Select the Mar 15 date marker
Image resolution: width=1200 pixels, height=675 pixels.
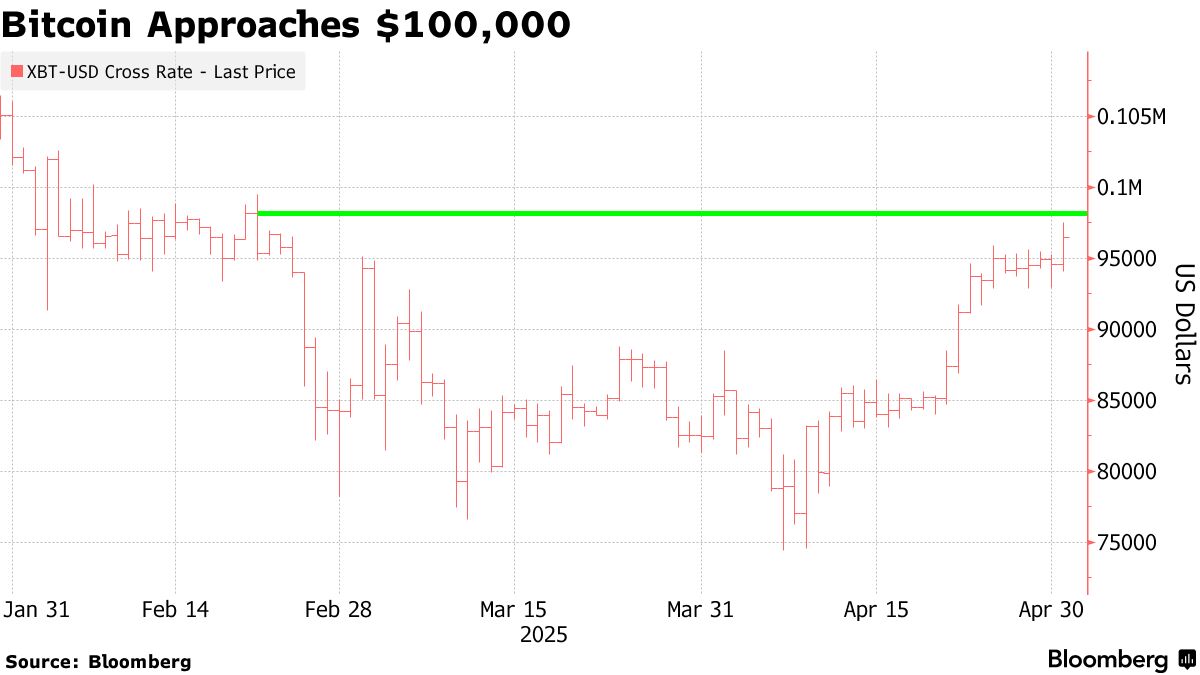coord(514,609)
